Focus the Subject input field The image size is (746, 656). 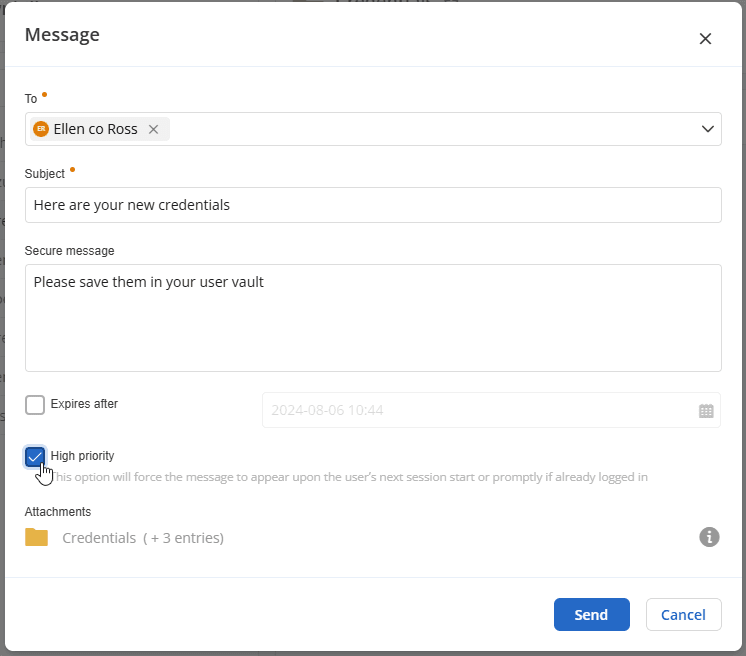coord(373,205)
